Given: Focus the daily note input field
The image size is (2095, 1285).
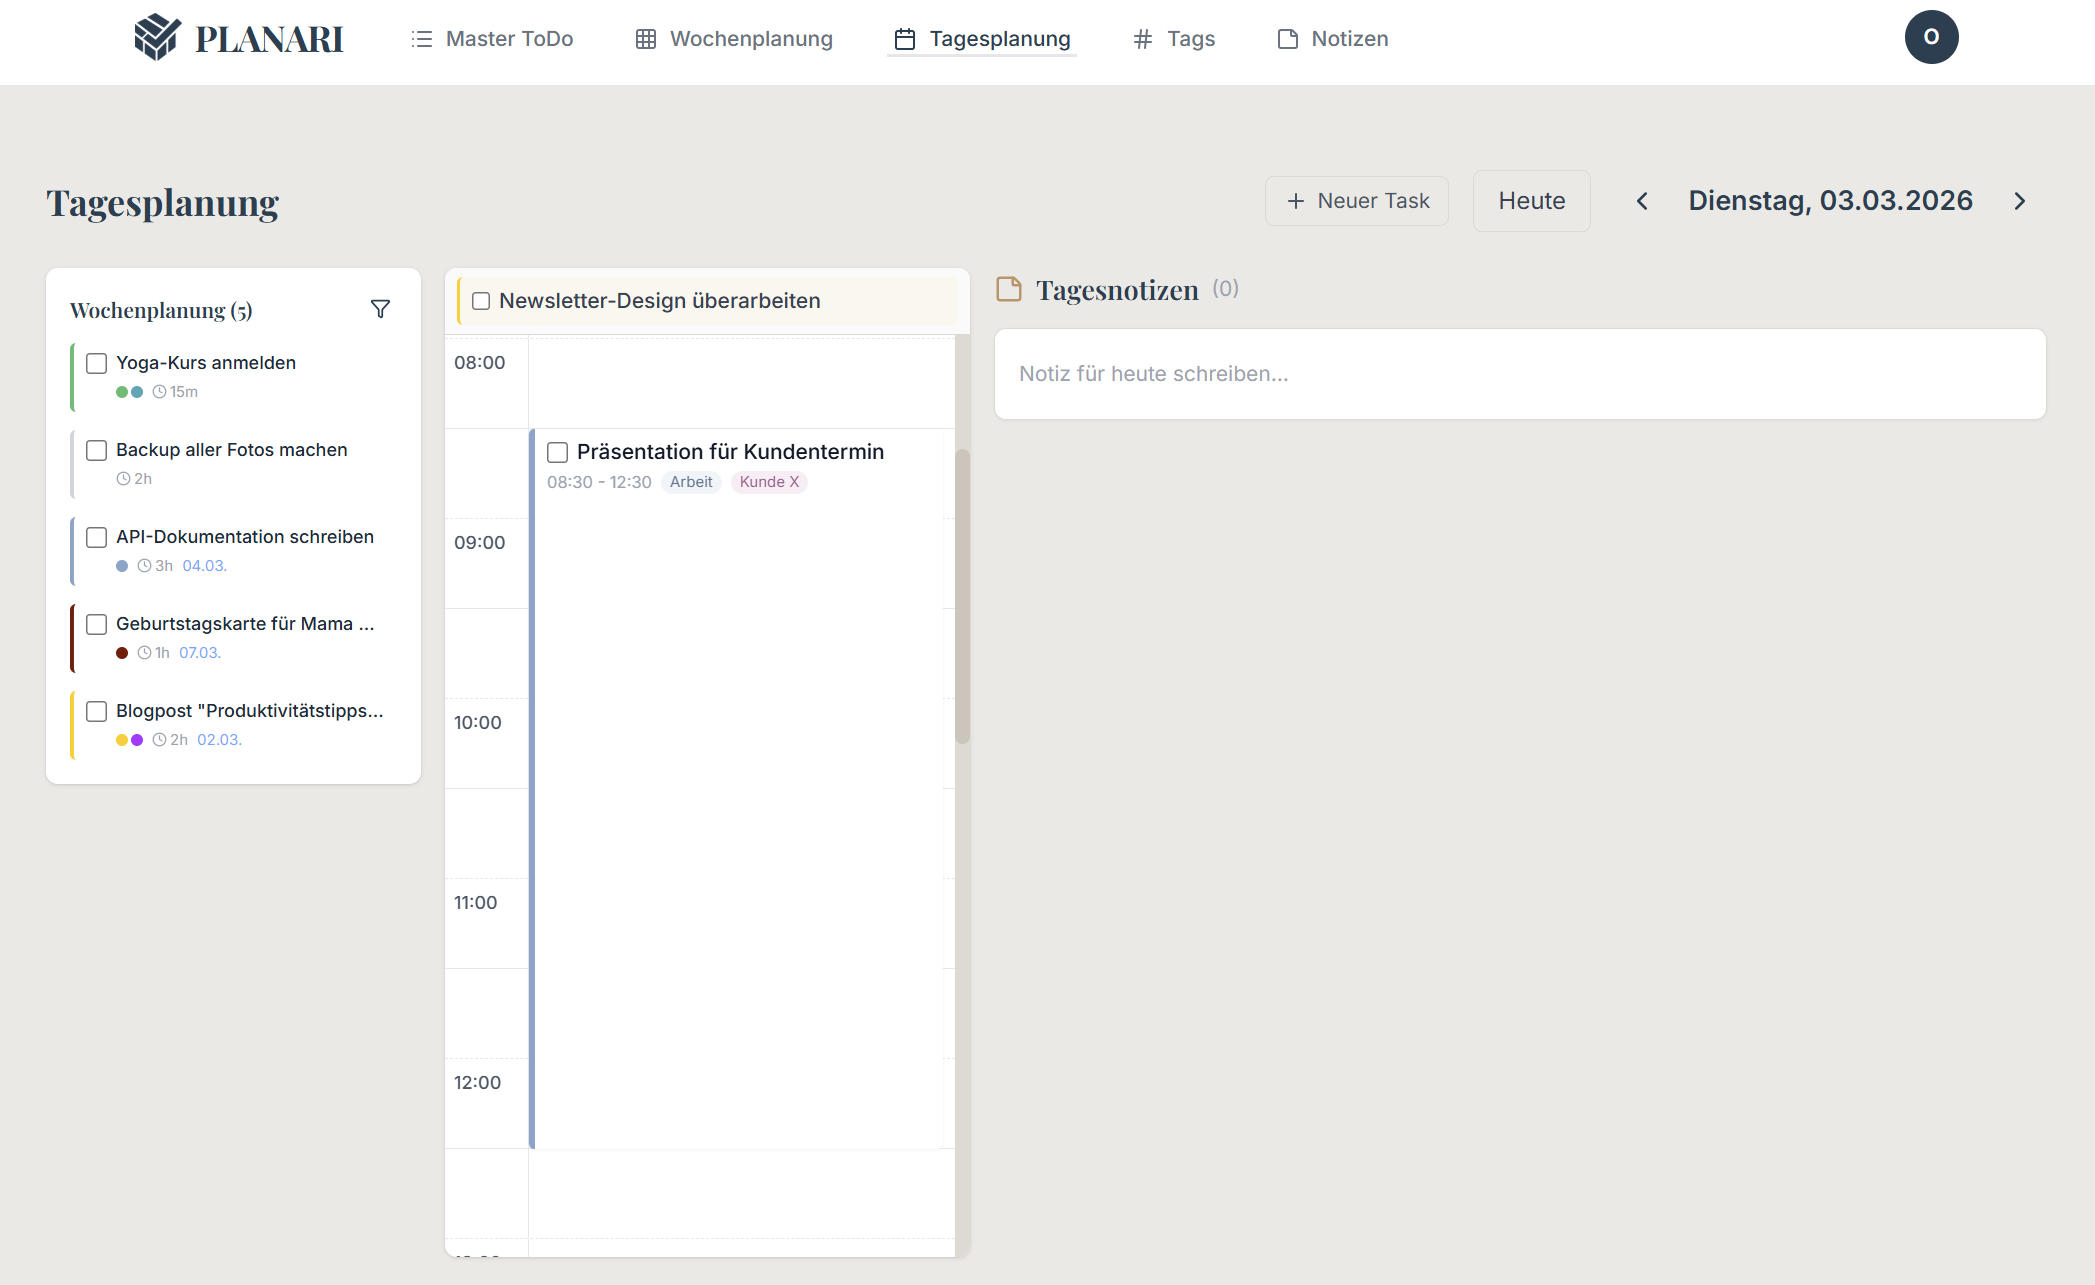Looking at the screenshot, I should [x=1519, y=374].
